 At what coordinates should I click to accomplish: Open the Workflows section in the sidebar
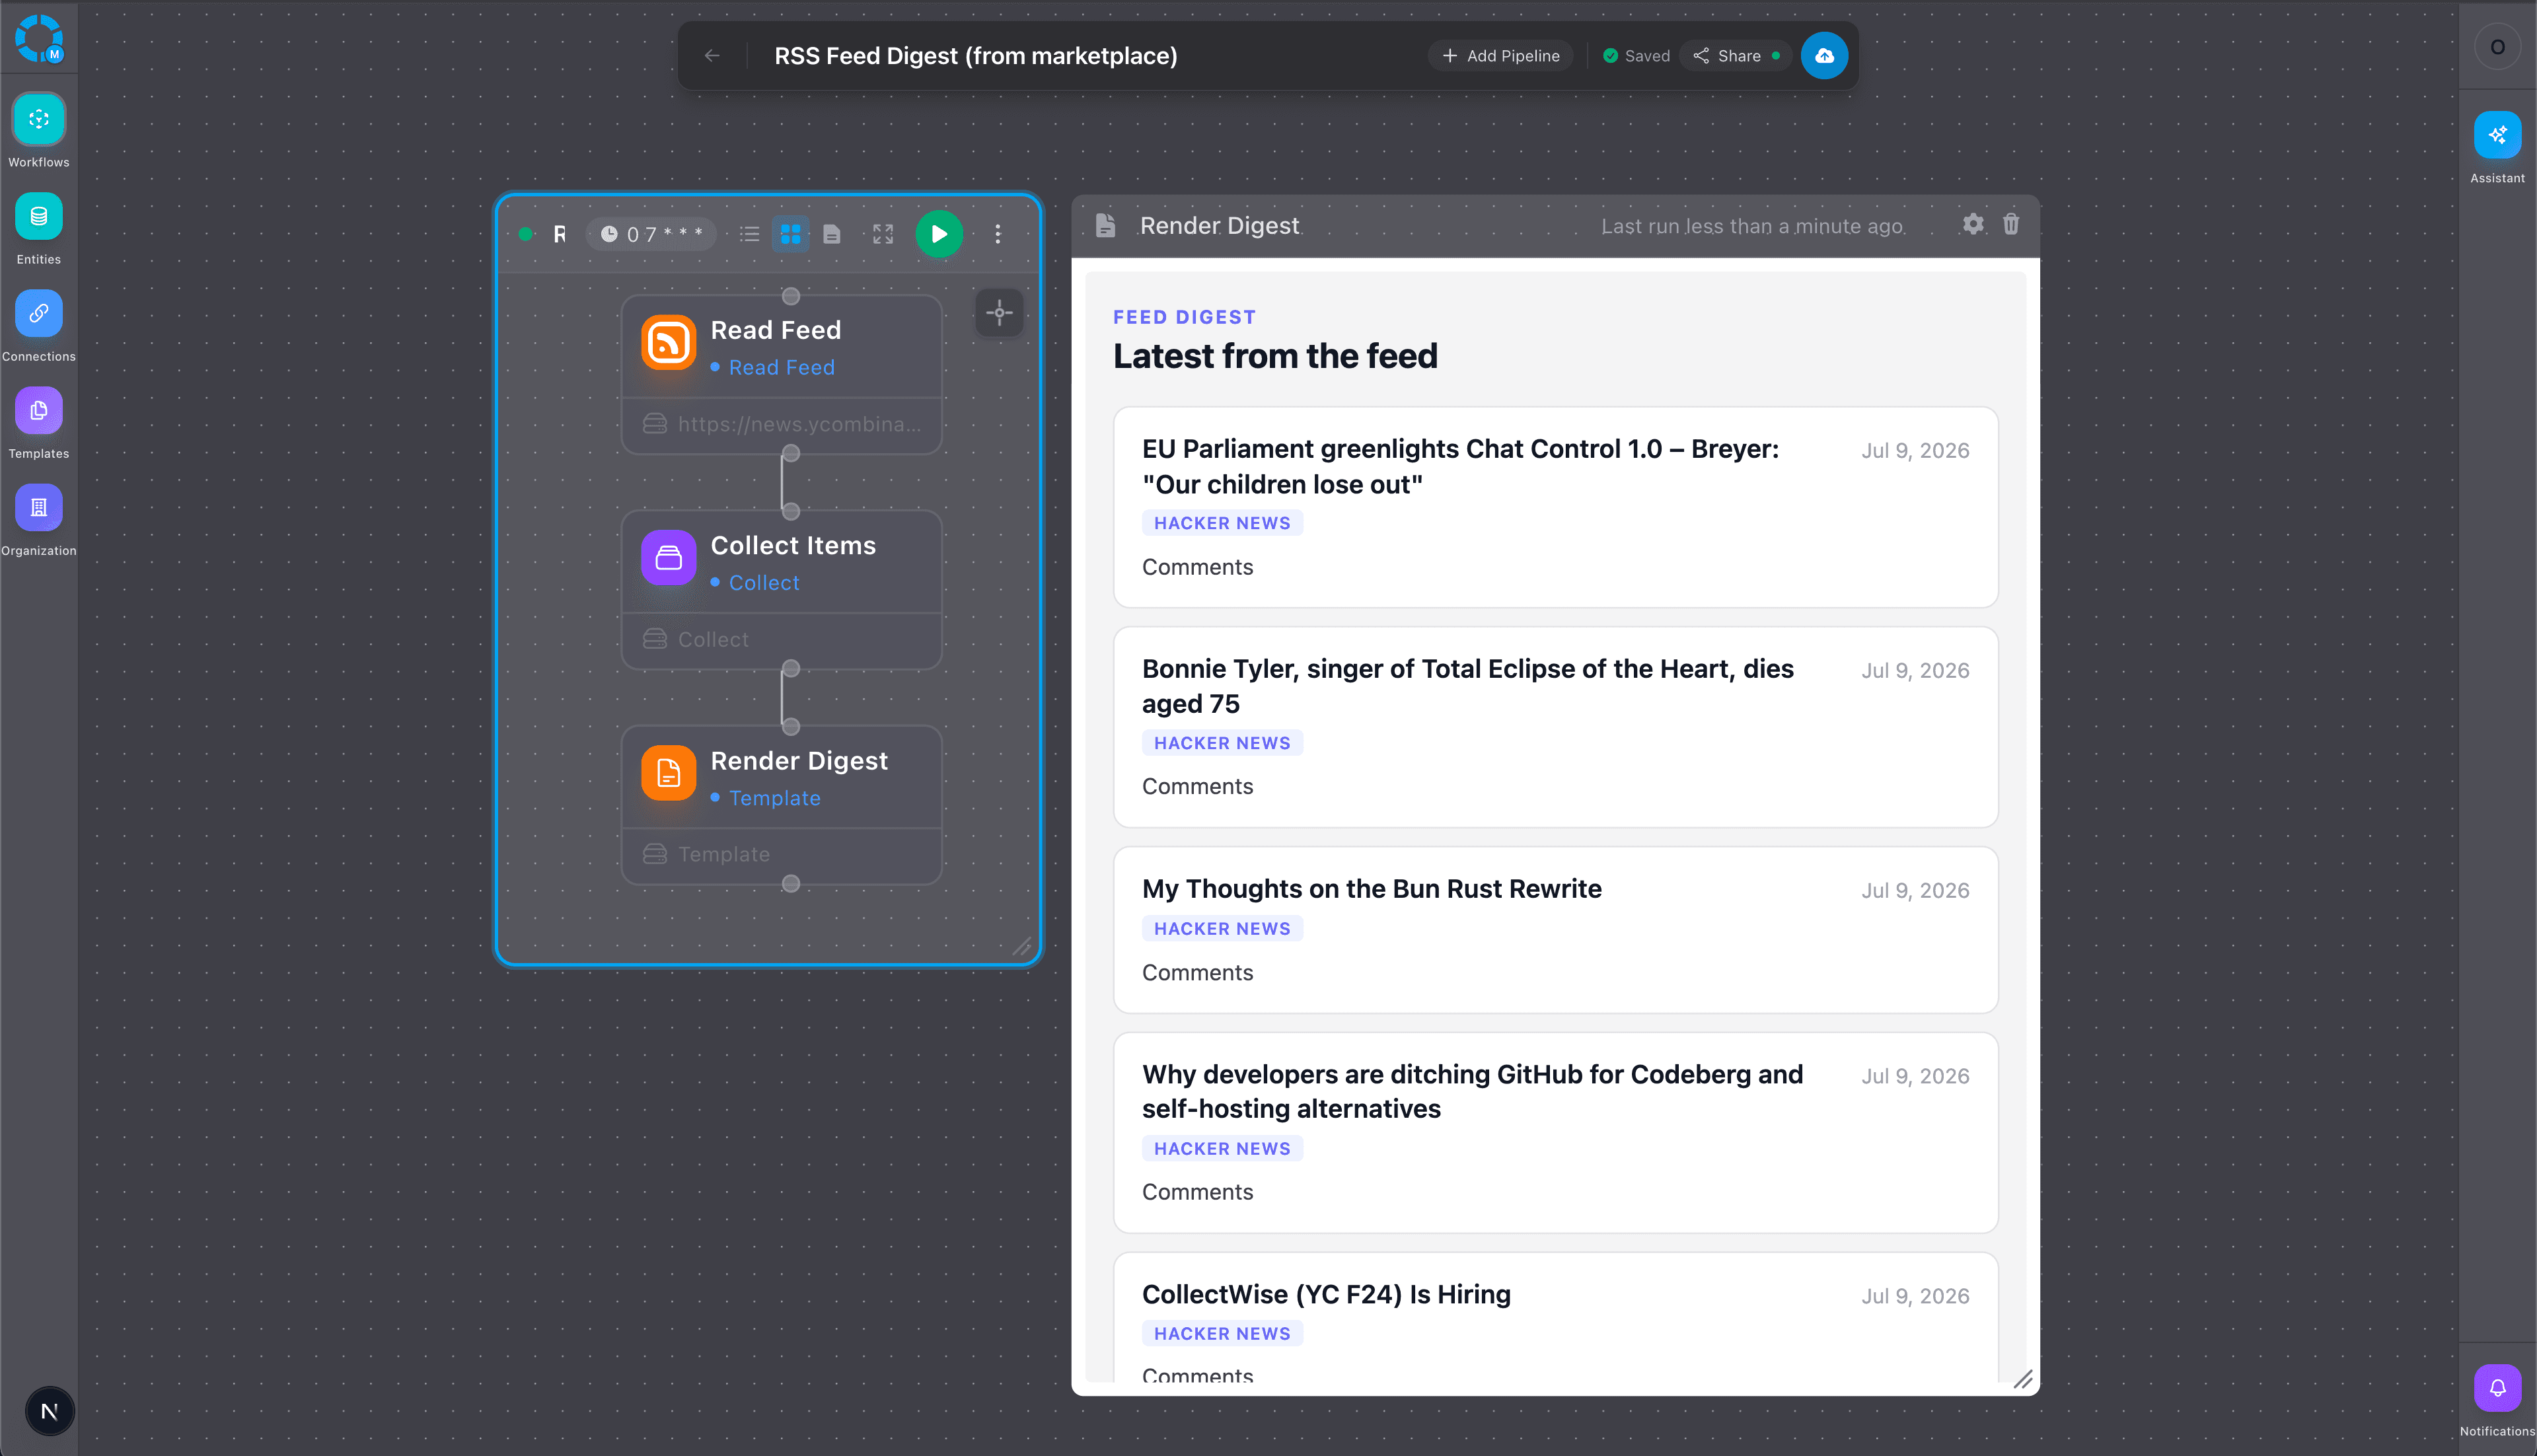click(39, 120)
